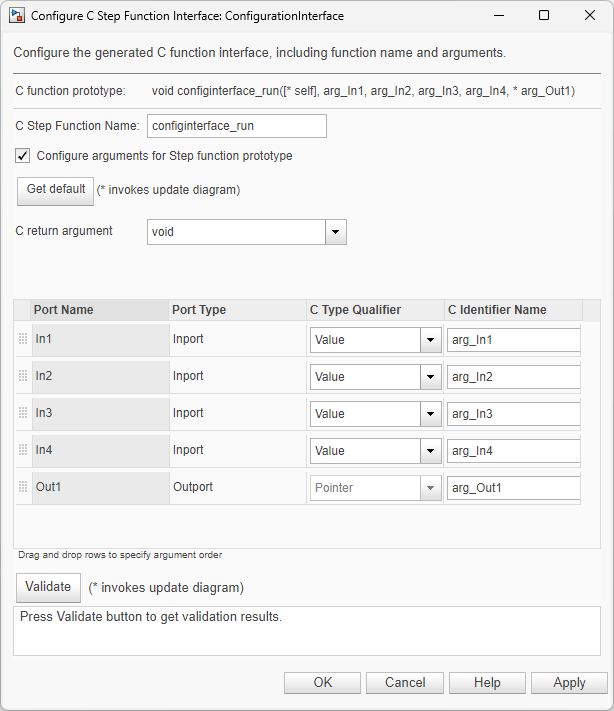Viewport: 614px width, 711px height.
Task: Open Help for this dialog
Action: pyautogui.click(x=487, y=682)
